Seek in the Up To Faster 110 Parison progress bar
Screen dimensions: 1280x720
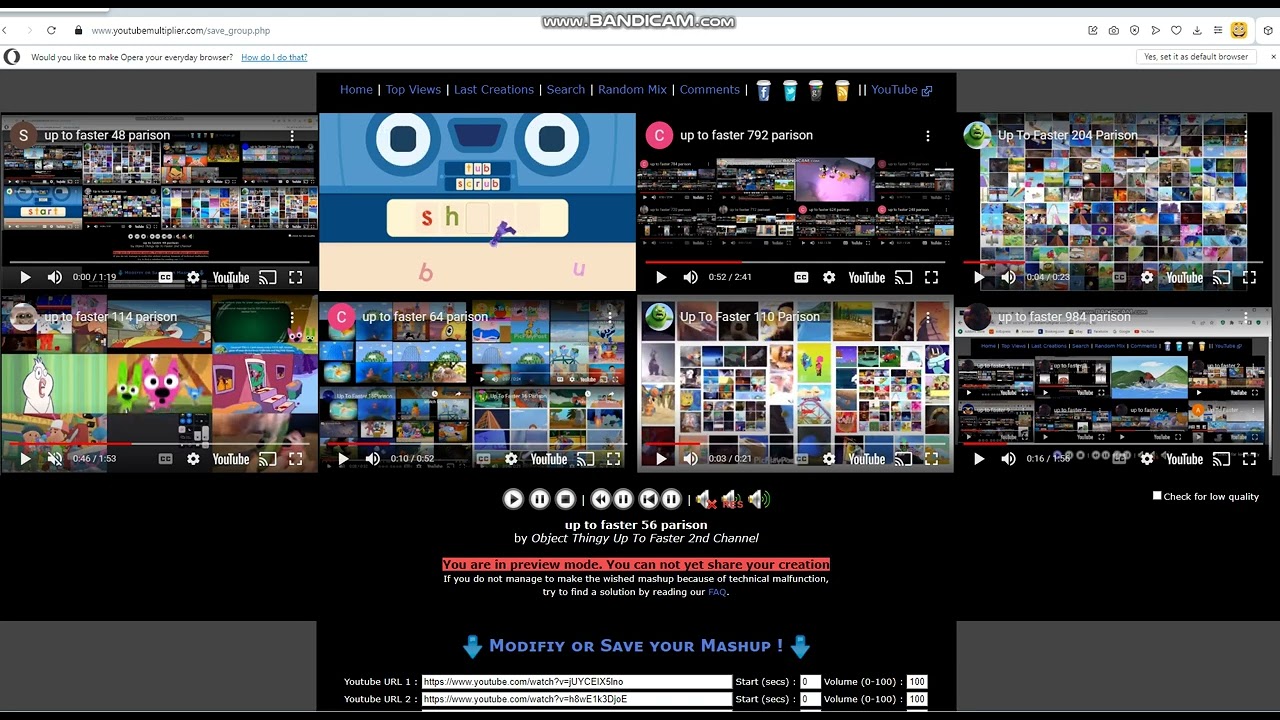pos(795,443)
